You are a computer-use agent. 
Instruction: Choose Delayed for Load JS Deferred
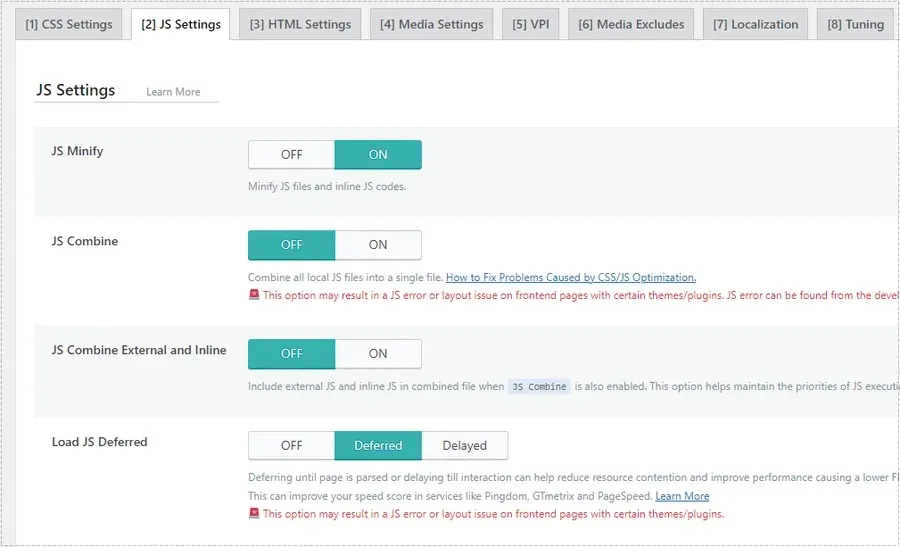(x=464, y=445)
